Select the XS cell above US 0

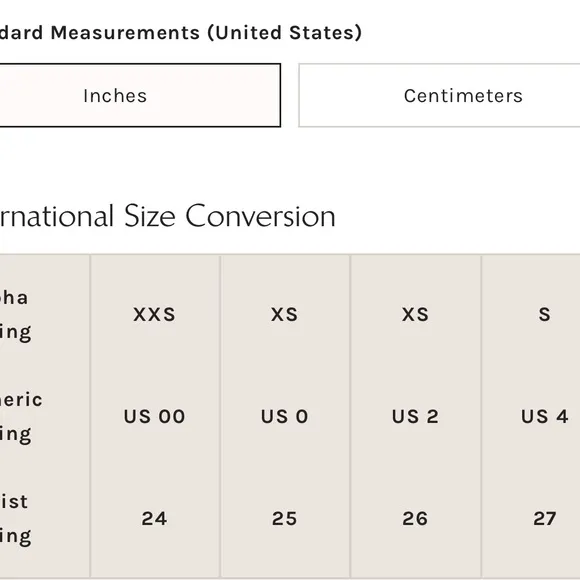[284, 314]
